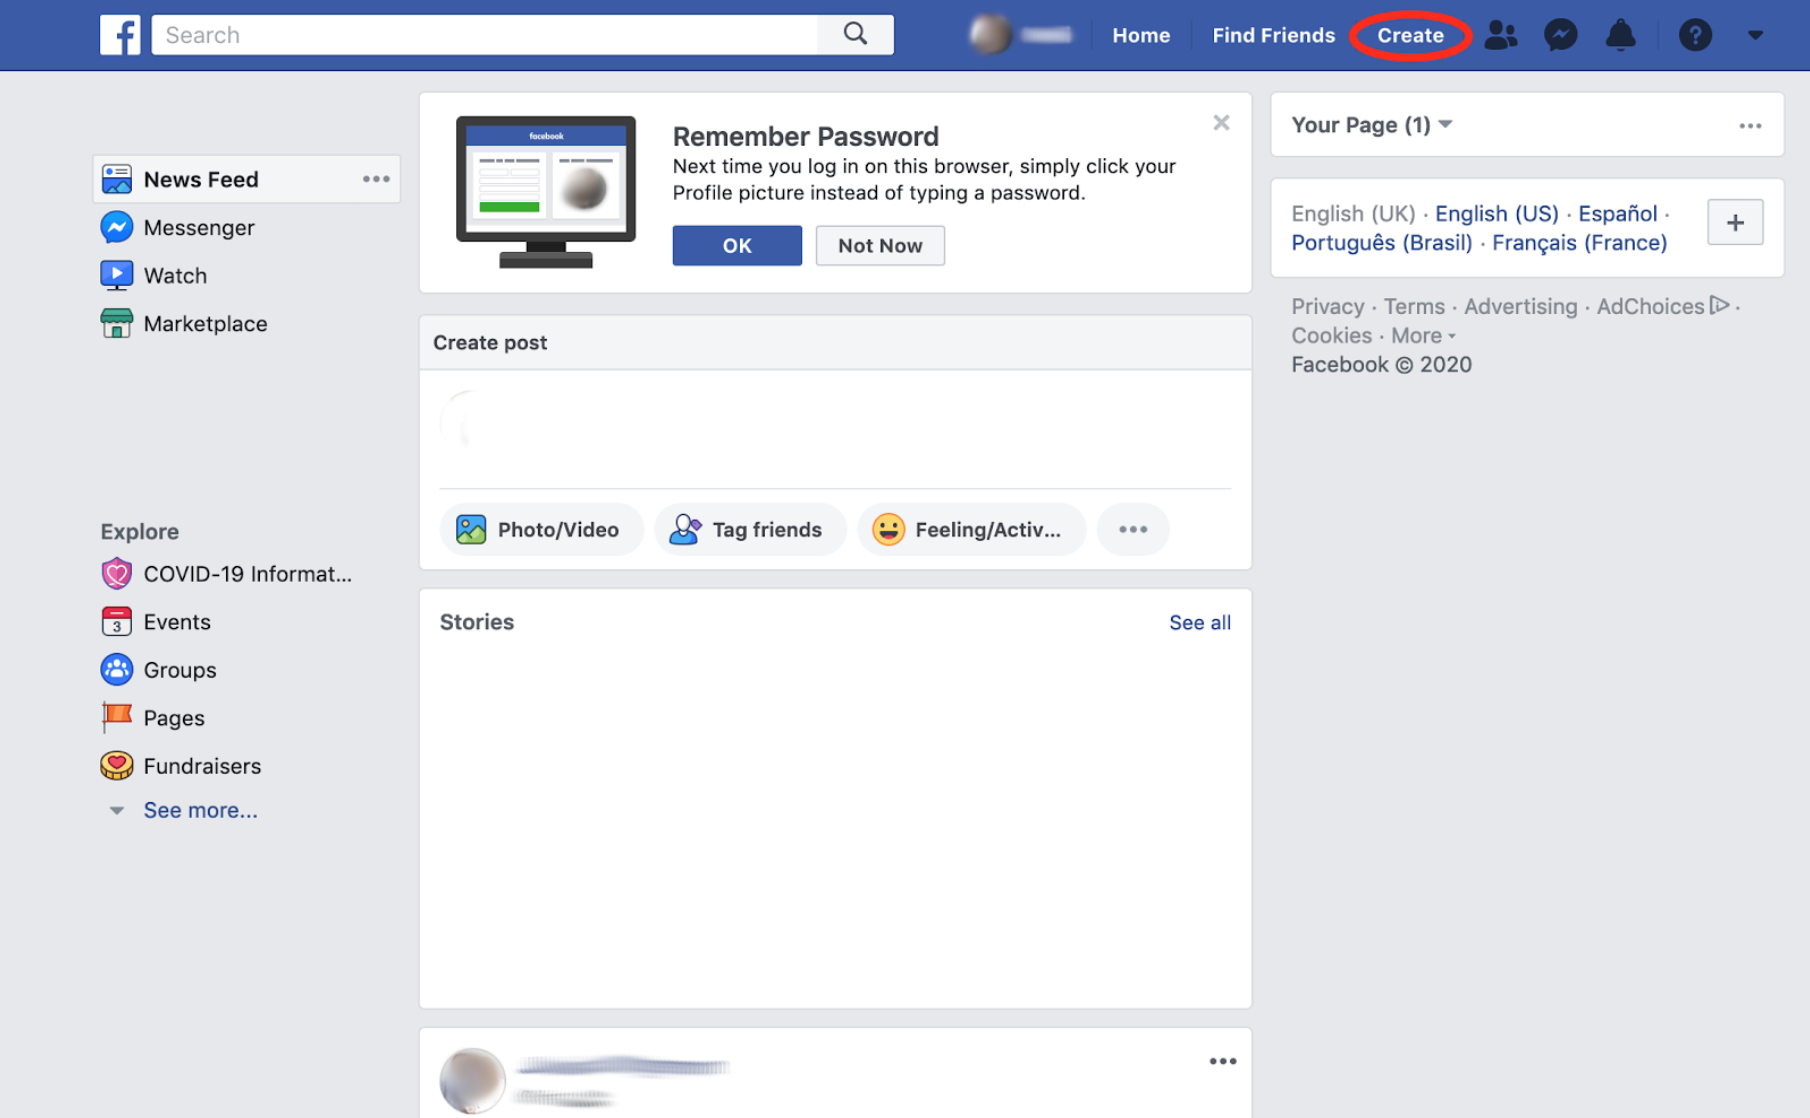Screen dimensions: 1810x1118
Task: Switch language to Français (France)
Action: (x=1579, y=242)
